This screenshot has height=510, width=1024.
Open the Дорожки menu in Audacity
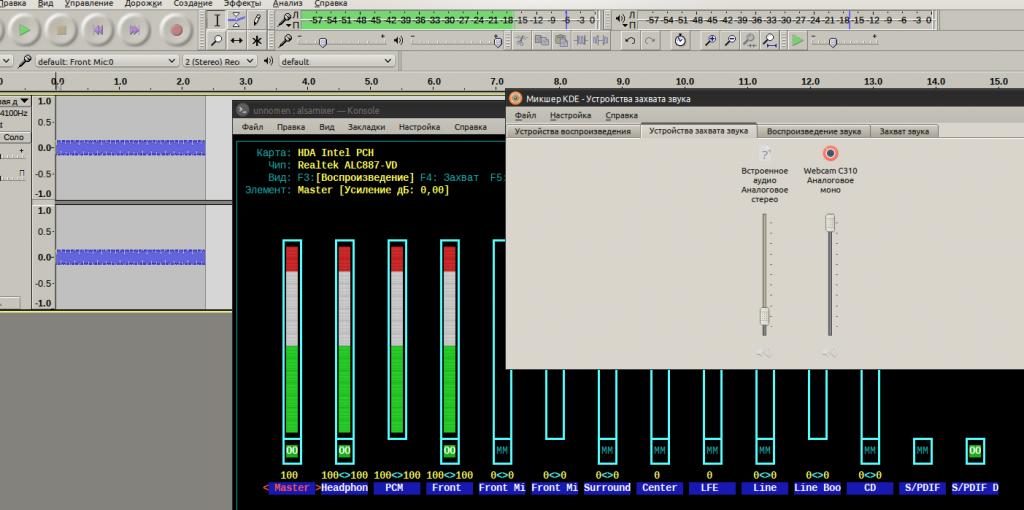pos(143,3)
